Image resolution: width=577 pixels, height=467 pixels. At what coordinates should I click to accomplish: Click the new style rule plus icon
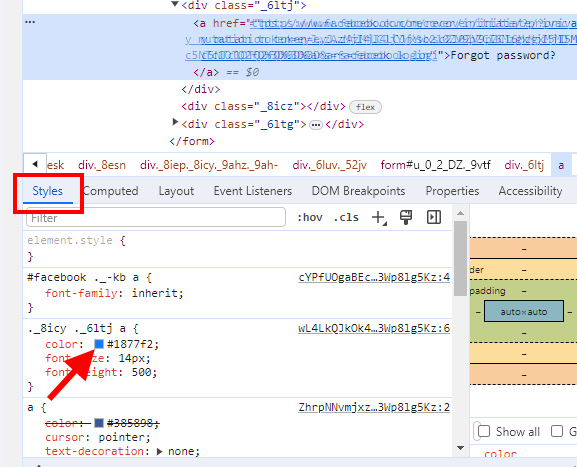pyautogui.click(x=379, y=217)
